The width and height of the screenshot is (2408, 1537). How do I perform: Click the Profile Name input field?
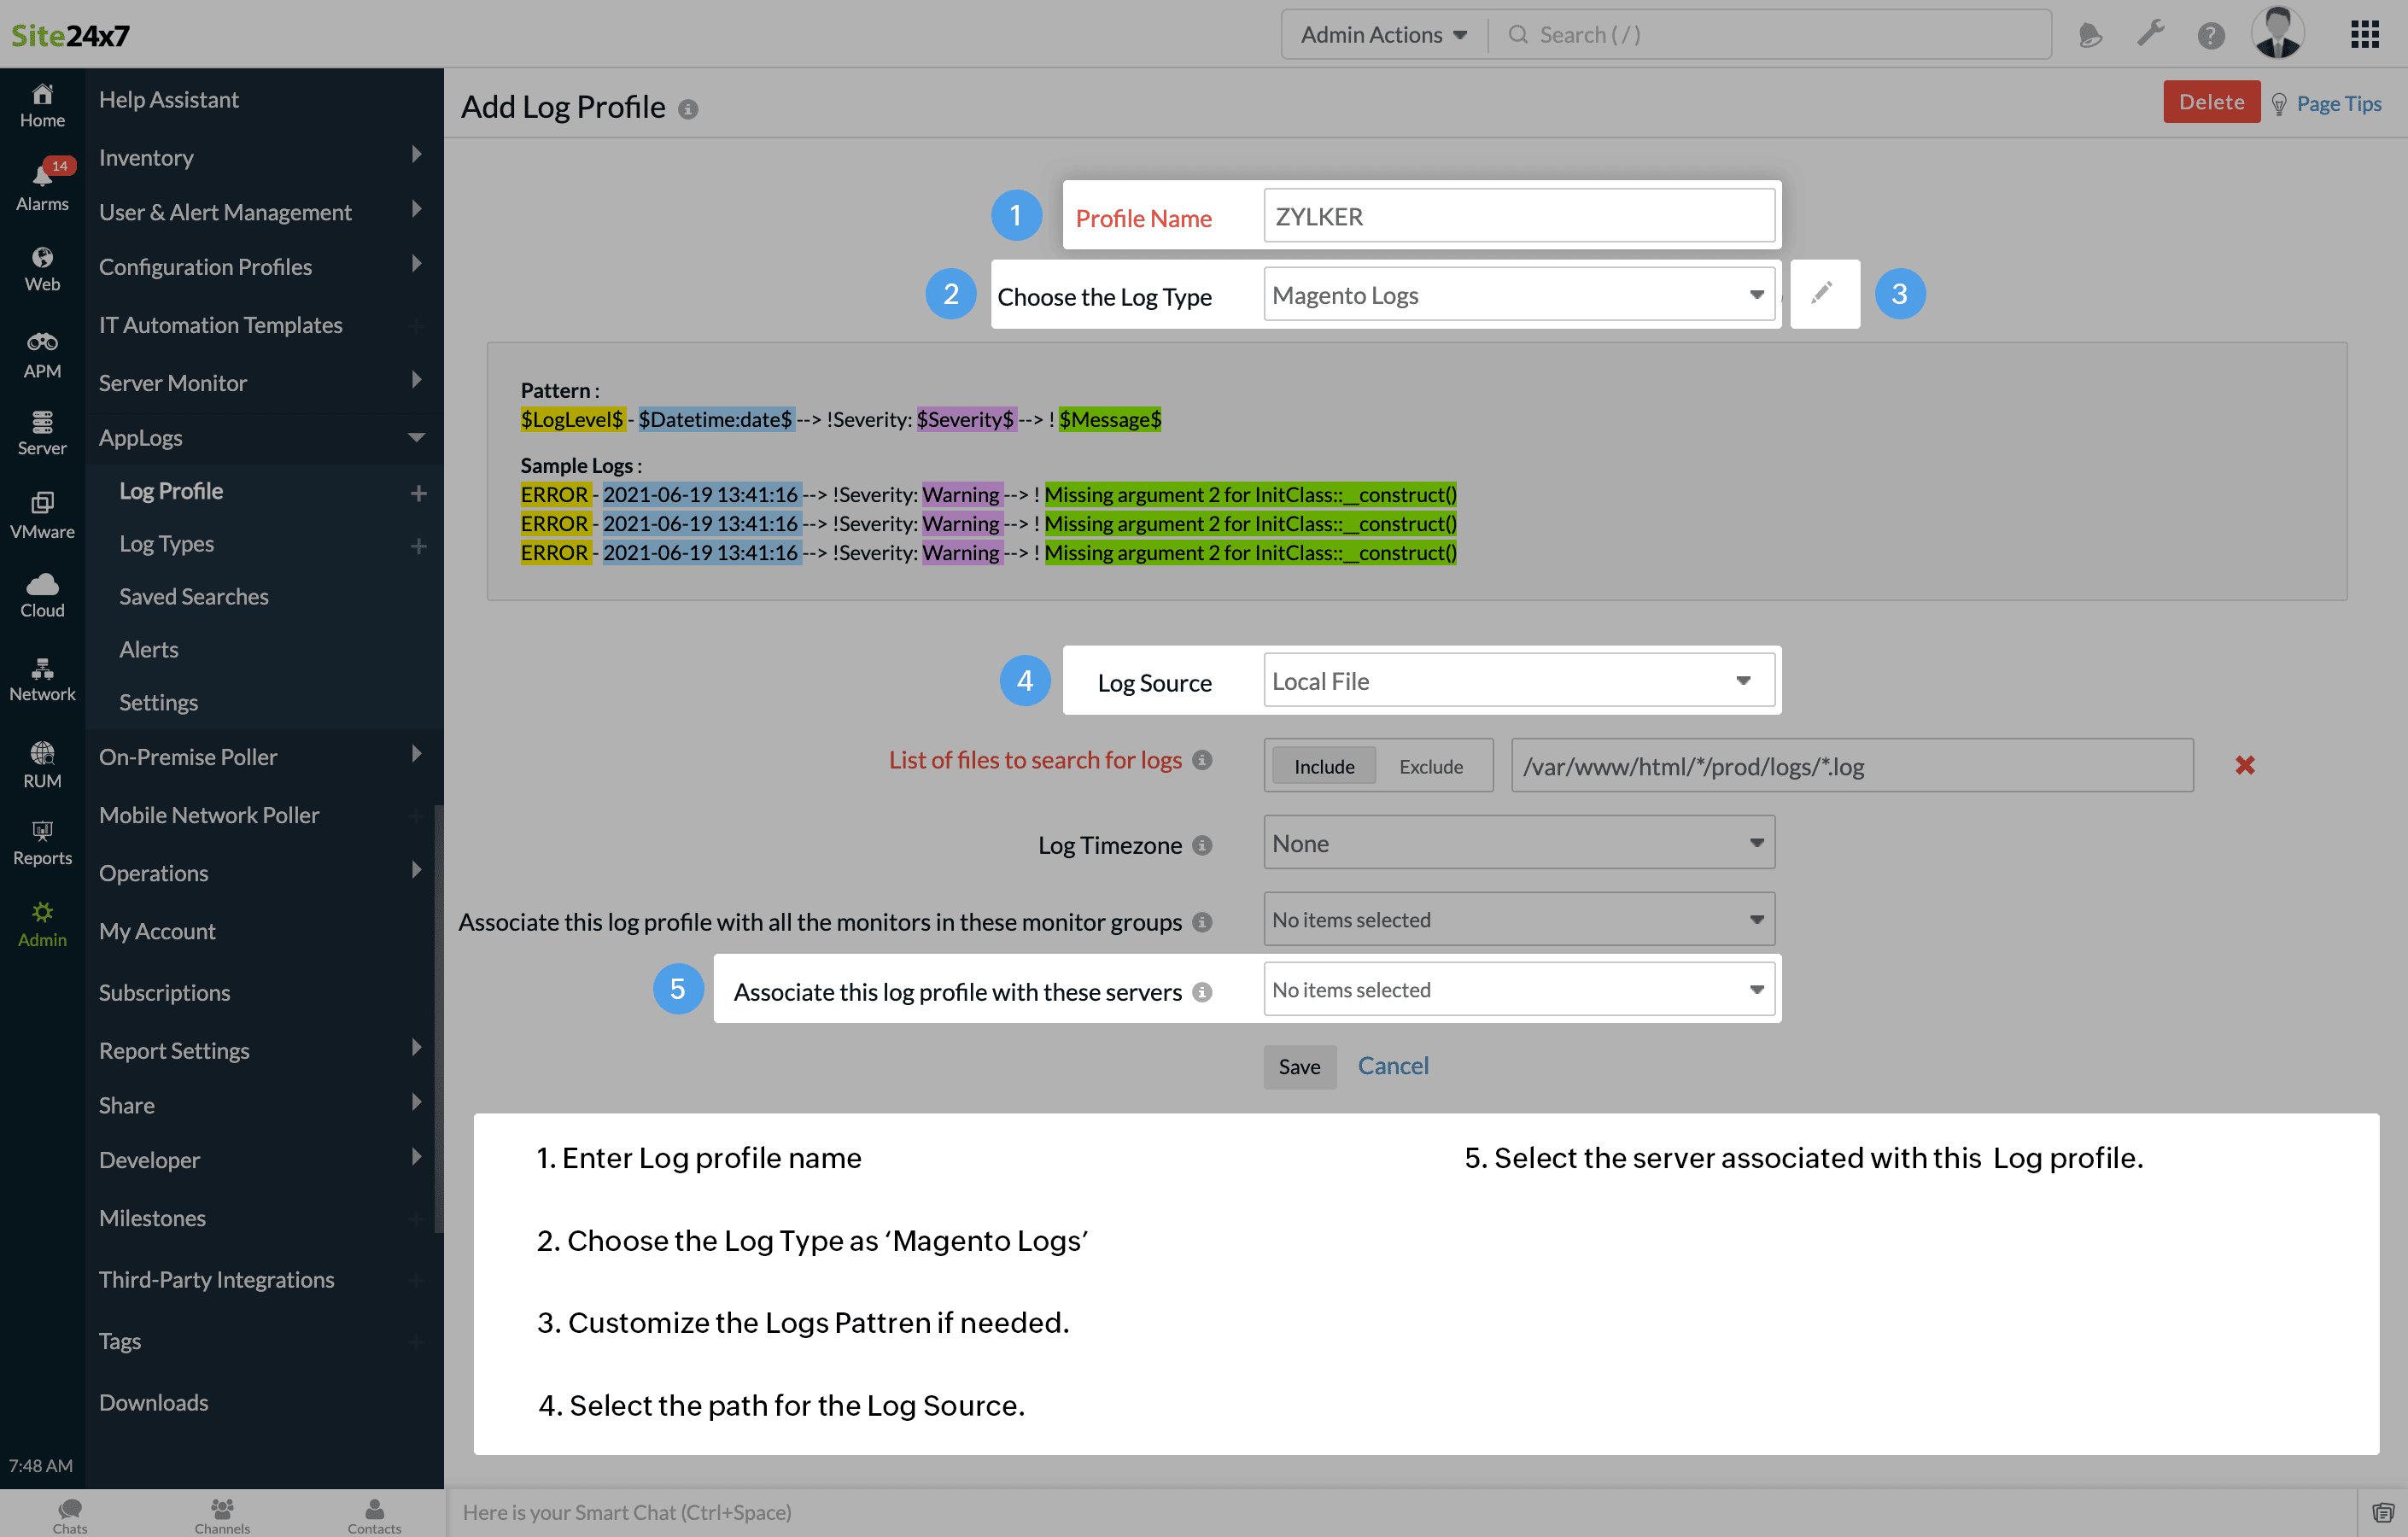[x=1517, y=218]
